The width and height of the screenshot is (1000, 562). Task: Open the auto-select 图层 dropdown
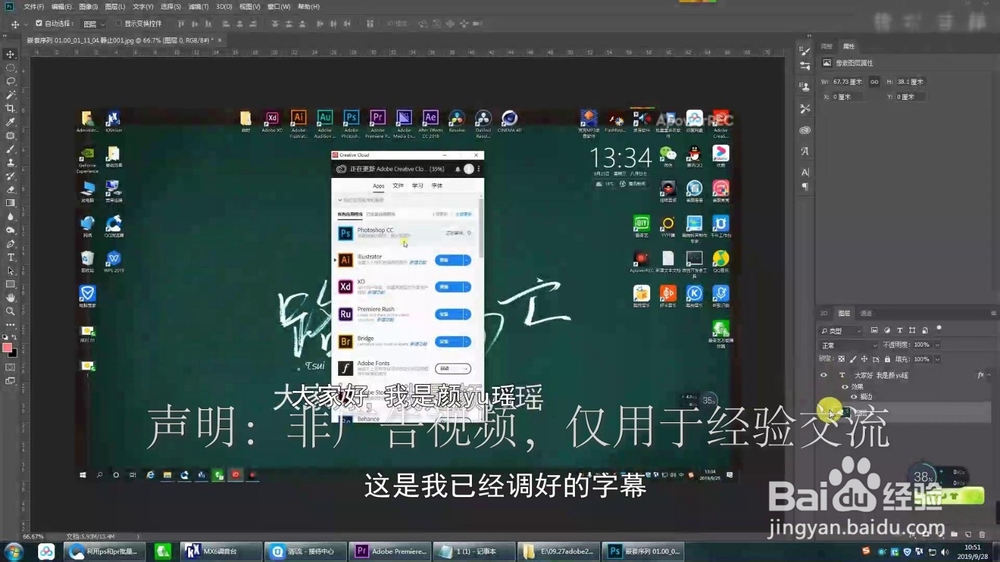point(94,24)
